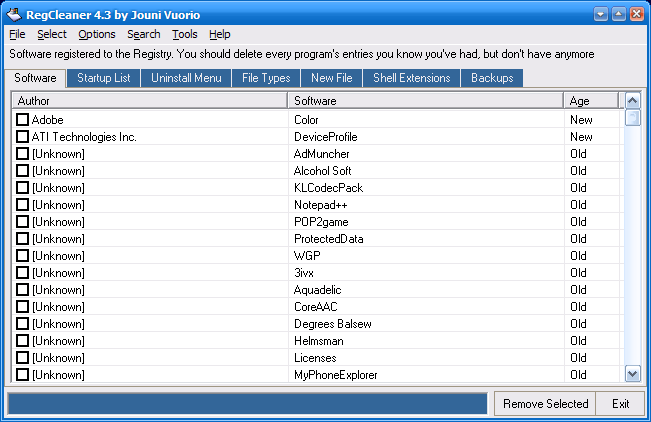
Task: Select the Alcohol Soft entry checkbox
Action: click(x=22, y=171)
